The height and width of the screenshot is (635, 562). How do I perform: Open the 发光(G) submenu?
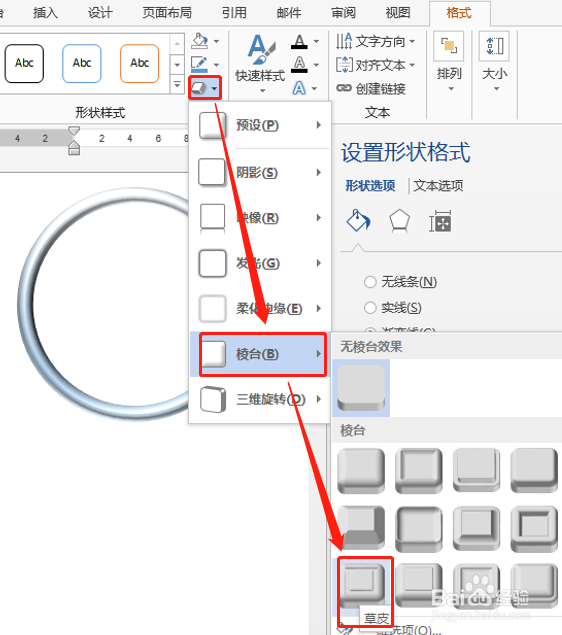coord(260,263)
